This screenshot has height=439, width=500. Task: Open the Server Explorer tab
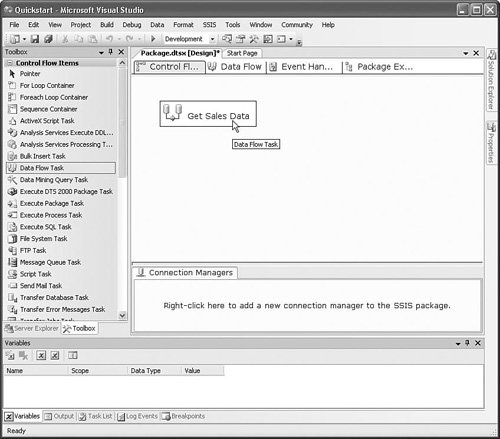coord(32,329)
